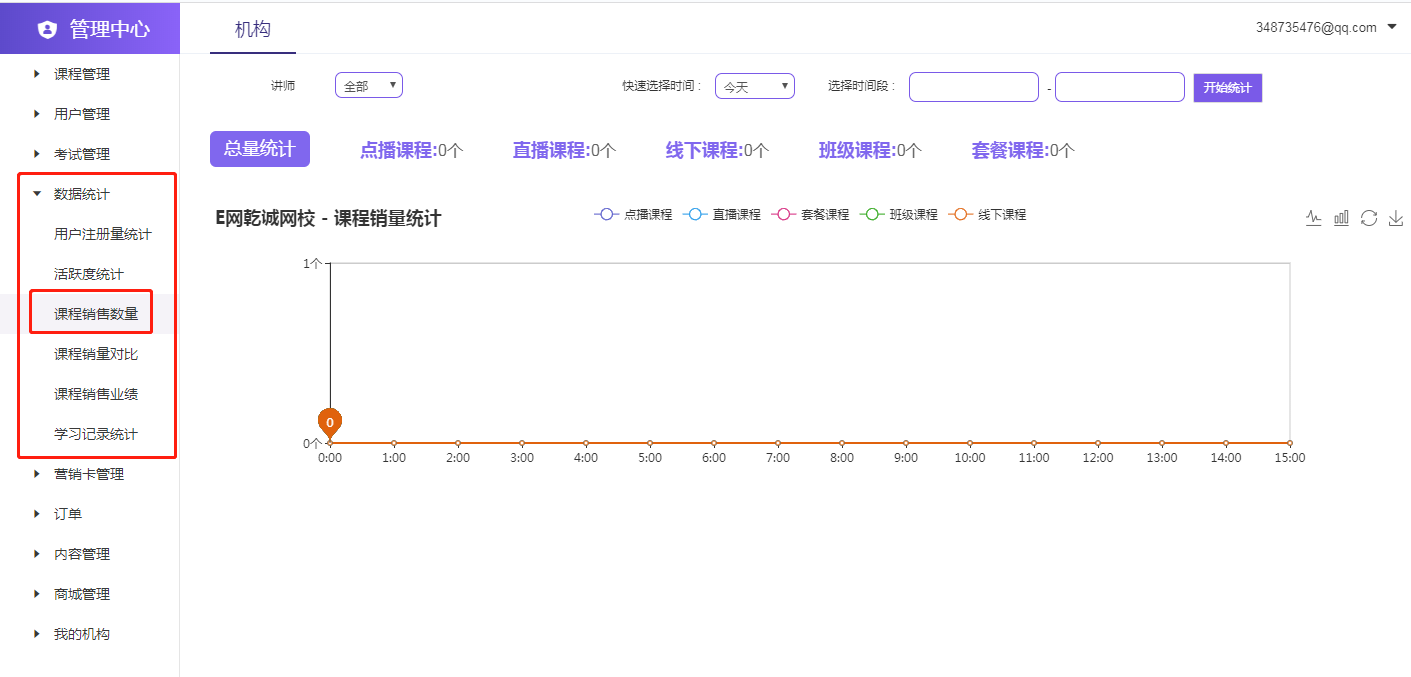Download chart as image icon
This screenshot has height=677, width=1411.
pyautogui.click(x=1396, y=218)
